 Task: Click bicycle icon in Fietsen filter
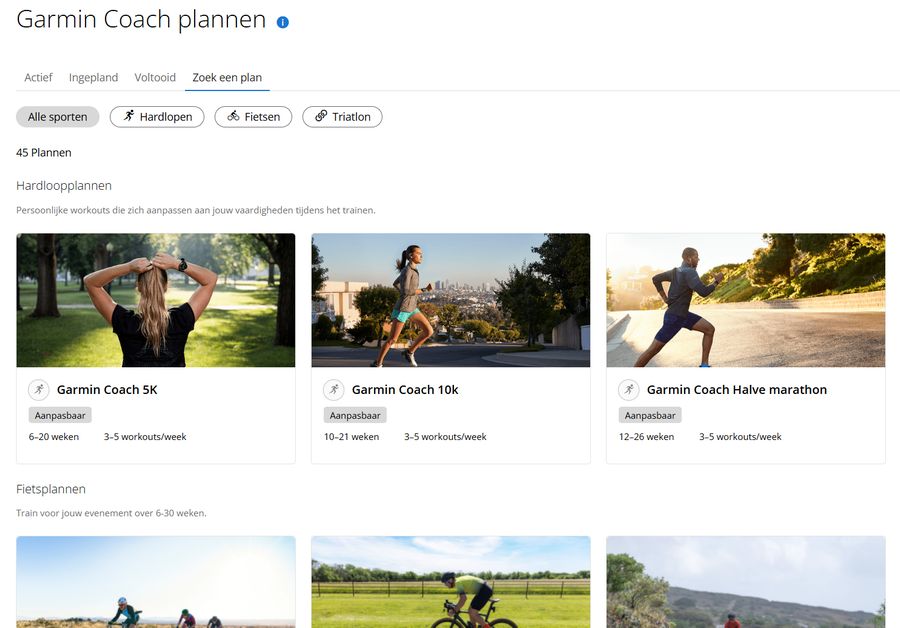(233, 116)
